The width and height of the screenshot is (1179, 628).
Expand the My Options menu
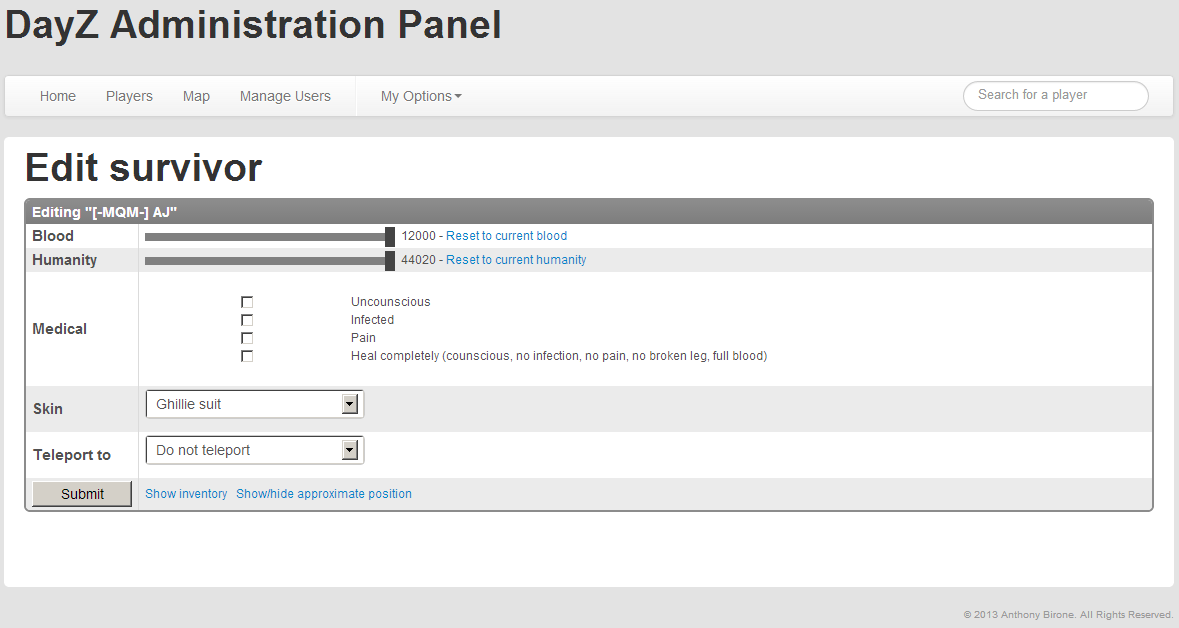421,96
